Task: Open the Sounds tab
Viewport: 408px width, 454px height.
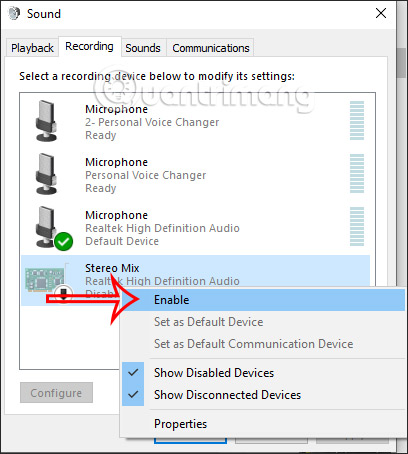Action: coord(143,48)
